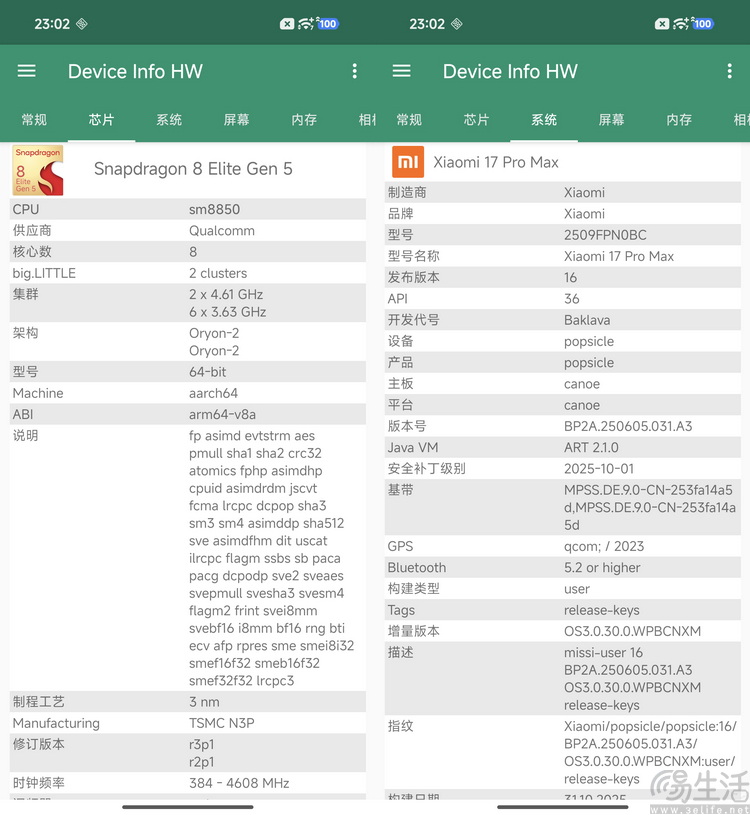Select 芯片 tab on left screen
This screenshot has height=815, width=750.
(101, 120)
